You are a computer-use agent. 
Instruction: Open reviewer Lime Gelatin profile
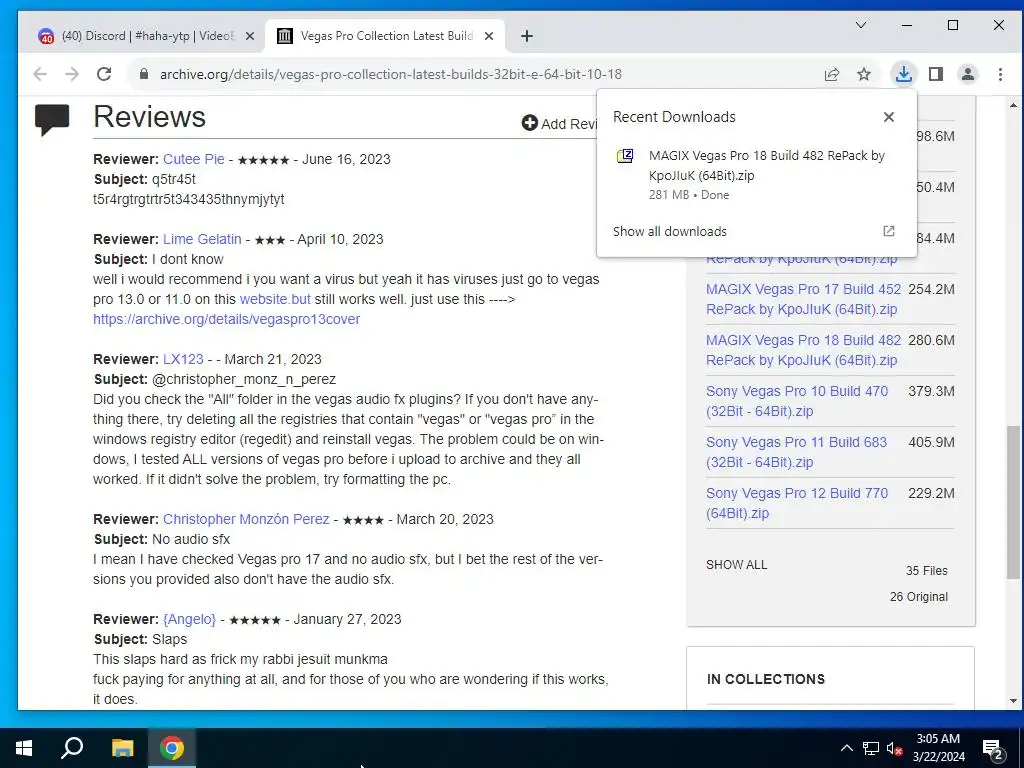pyautogui.click(x=202, y=239)
